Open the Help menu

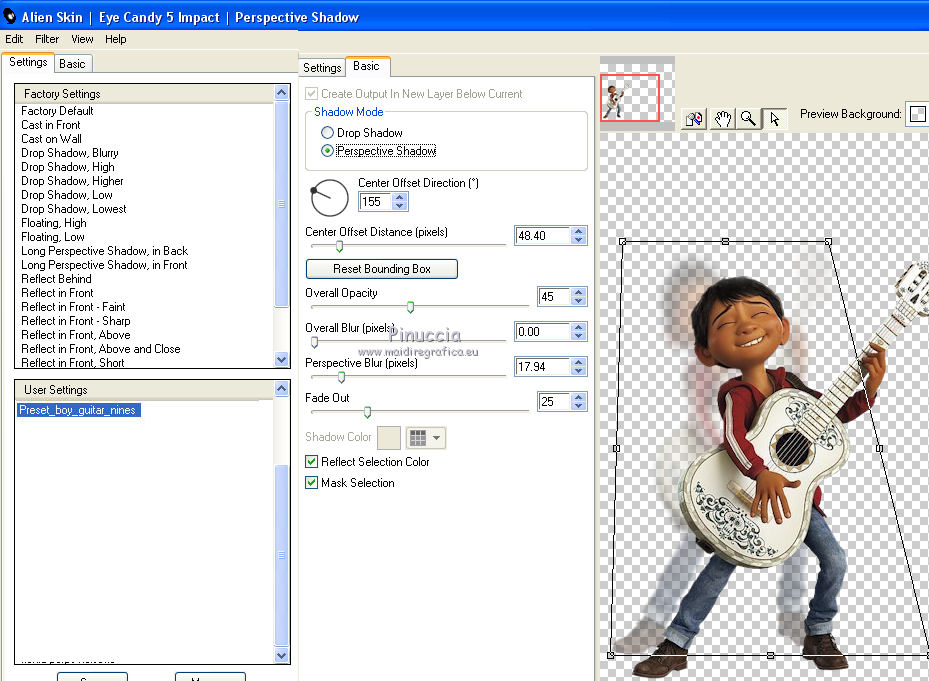[x=116, y=39]
